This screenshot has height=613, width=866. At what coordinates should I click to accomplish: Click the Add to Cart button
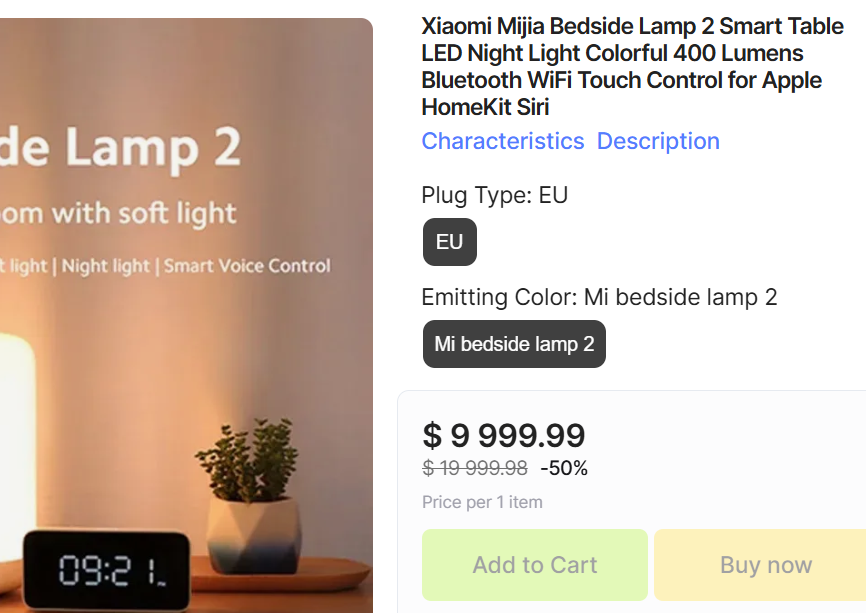tap(535, 565)
